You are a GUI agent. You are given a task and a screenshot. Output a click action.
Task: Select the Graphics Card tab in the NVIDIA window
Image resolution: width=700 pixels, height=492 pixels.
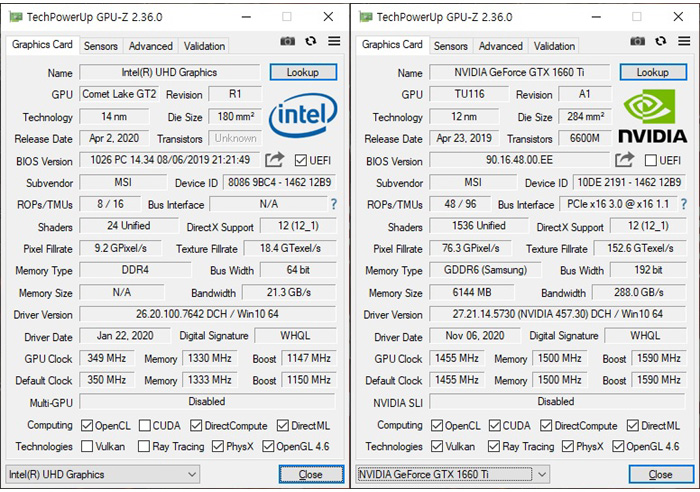pyautogui.click(x=392, y=45)
